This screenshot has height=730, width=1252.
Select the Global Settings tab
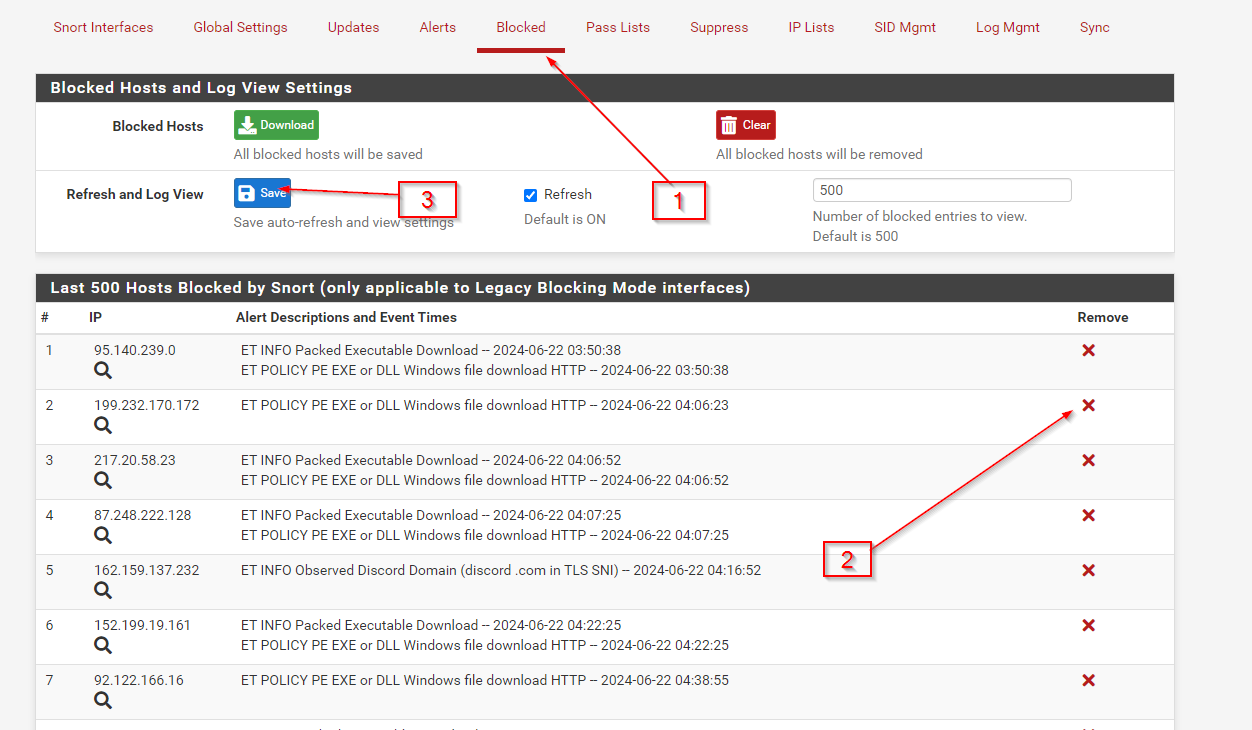coord(240,27)
